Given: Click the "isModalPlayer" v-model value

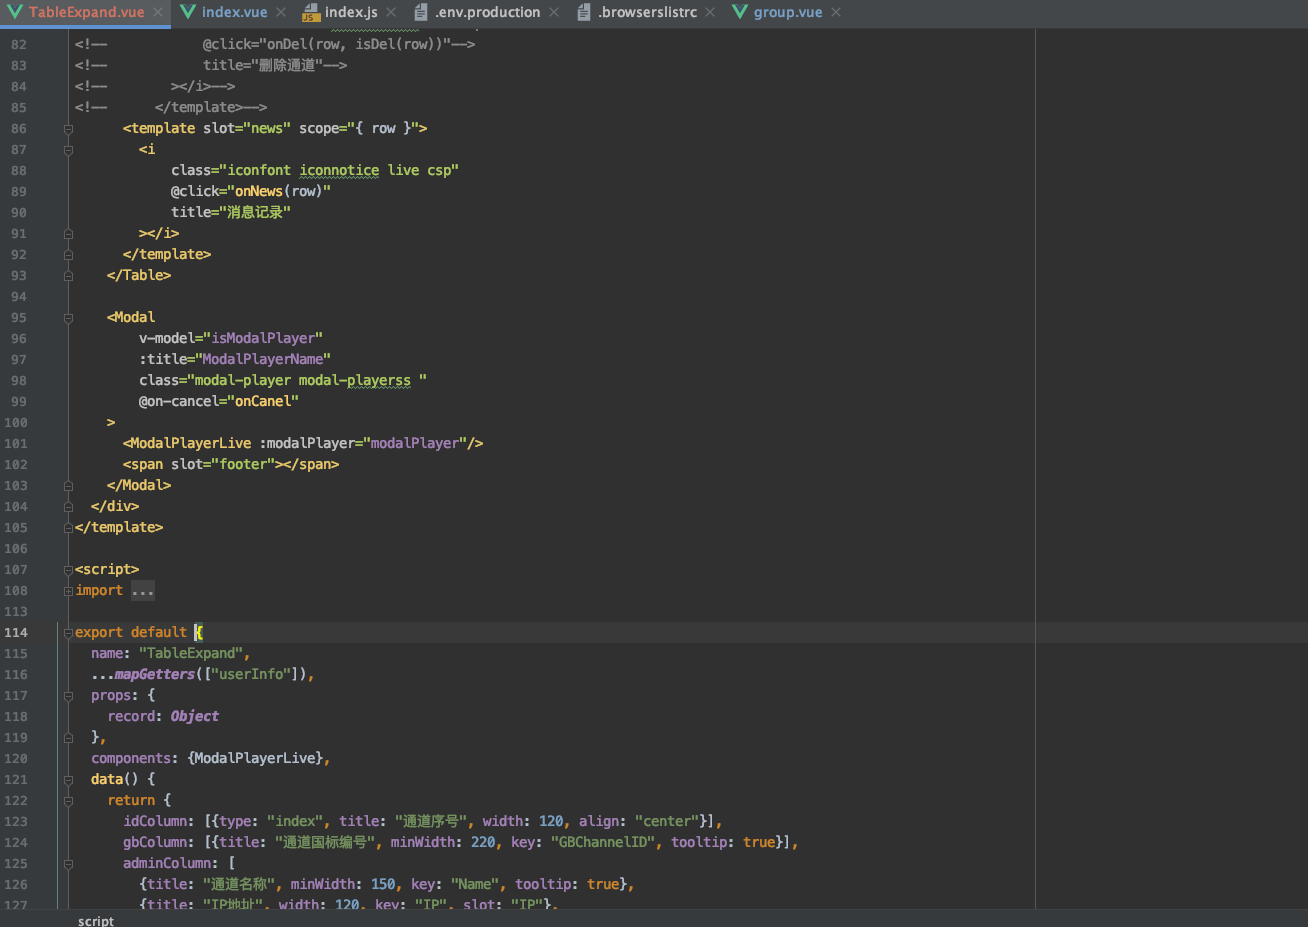Looking at the screenshot, I should [x=263, y=339].
